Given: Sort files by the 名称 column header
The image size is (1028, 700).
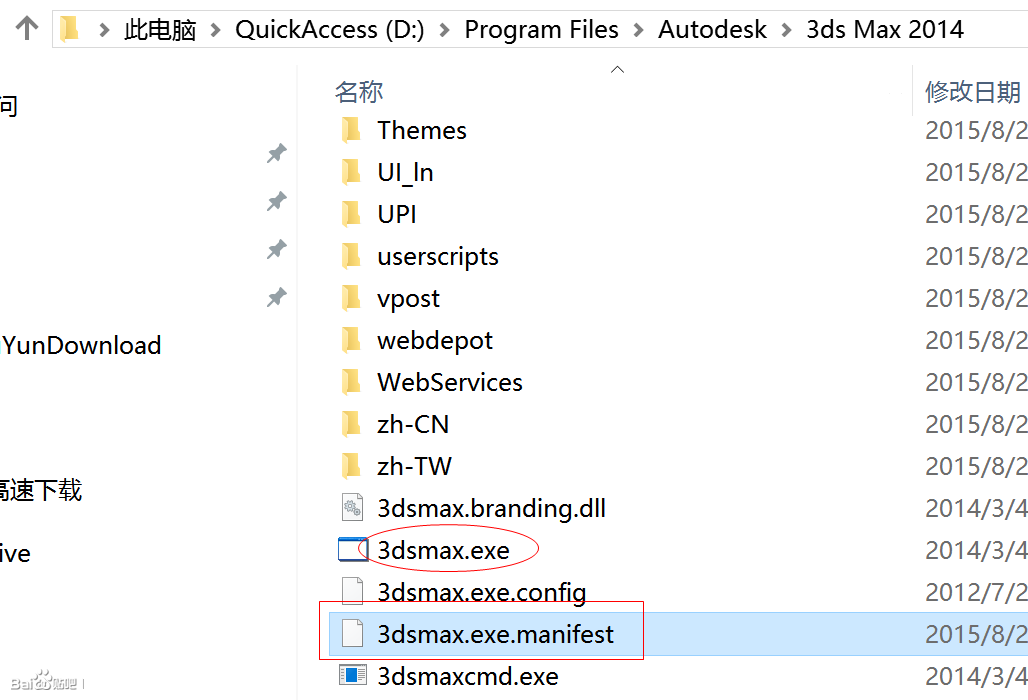Looking at the screenshot, I should click(x=359, y=92).
